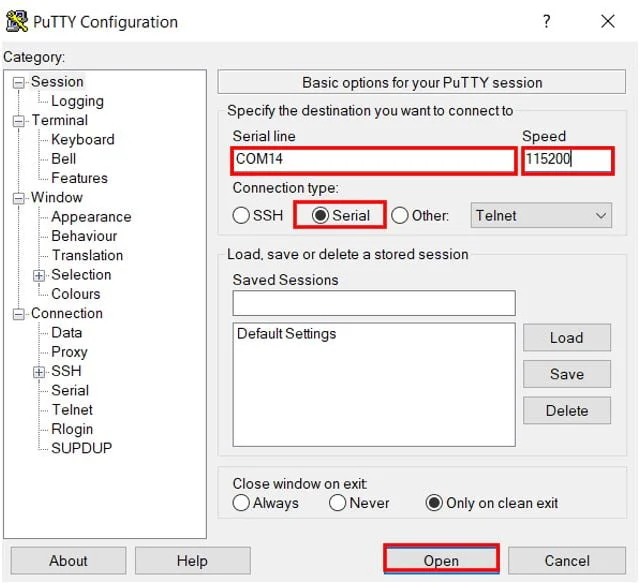Viewport: 640px width, 583px height.
Task: Open the Window category
Action: click(57, 197)
